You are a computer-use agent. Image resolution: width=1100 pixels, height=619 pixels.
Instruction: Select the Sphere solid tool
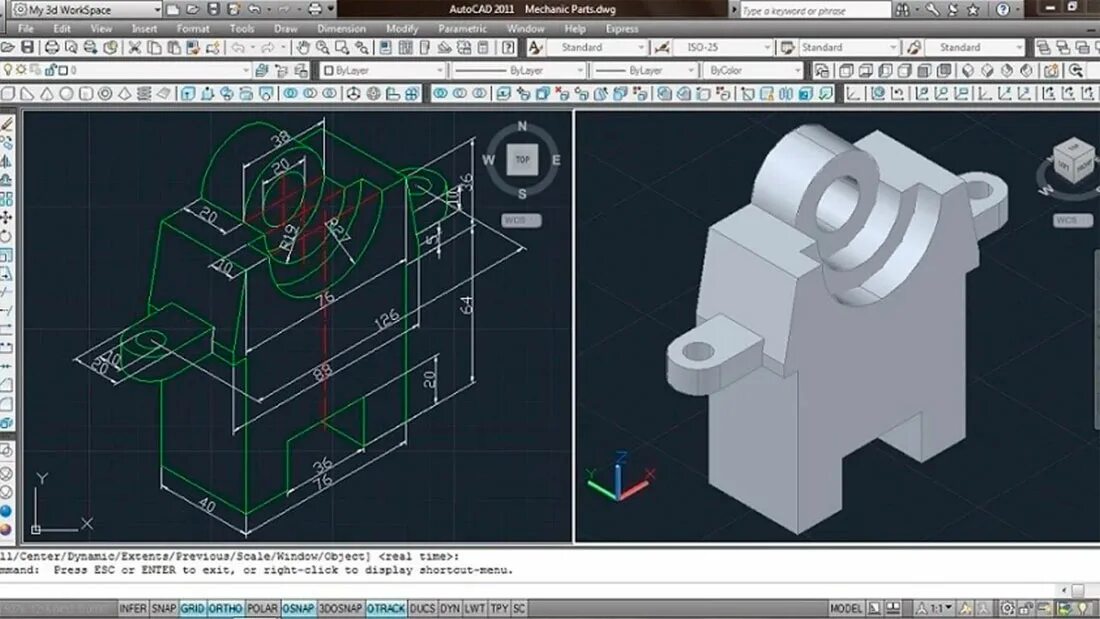pyautogui.click(x=66, y=93)
